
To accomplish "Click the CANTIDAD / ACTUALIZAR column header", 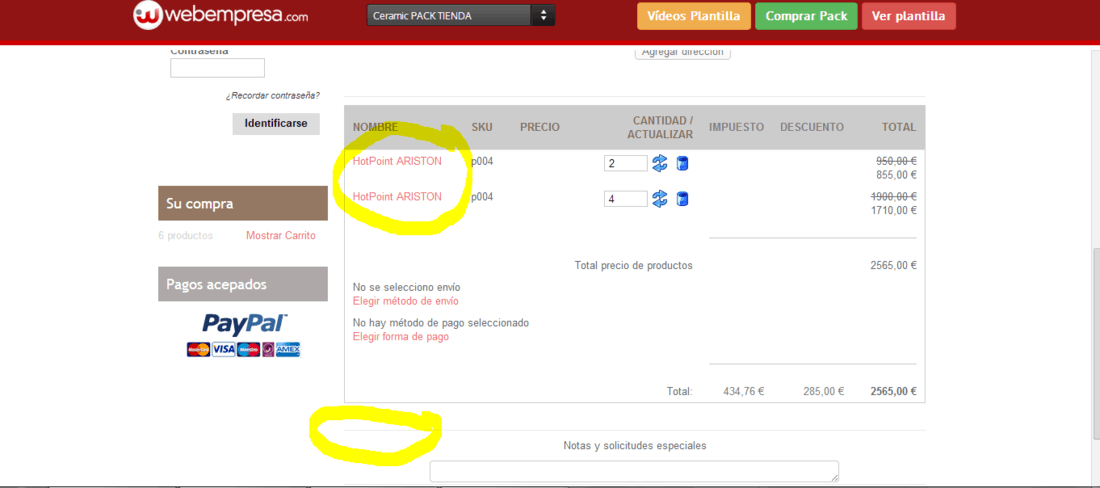I will [x=660, y=127].
